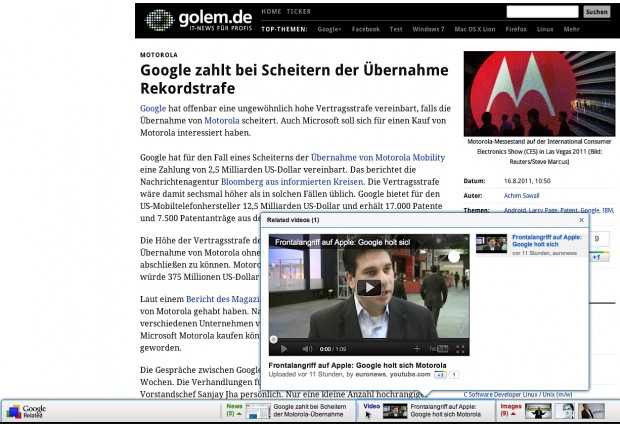Open the HOME menu item
This screenshot has height=424, width=620.
271,11
